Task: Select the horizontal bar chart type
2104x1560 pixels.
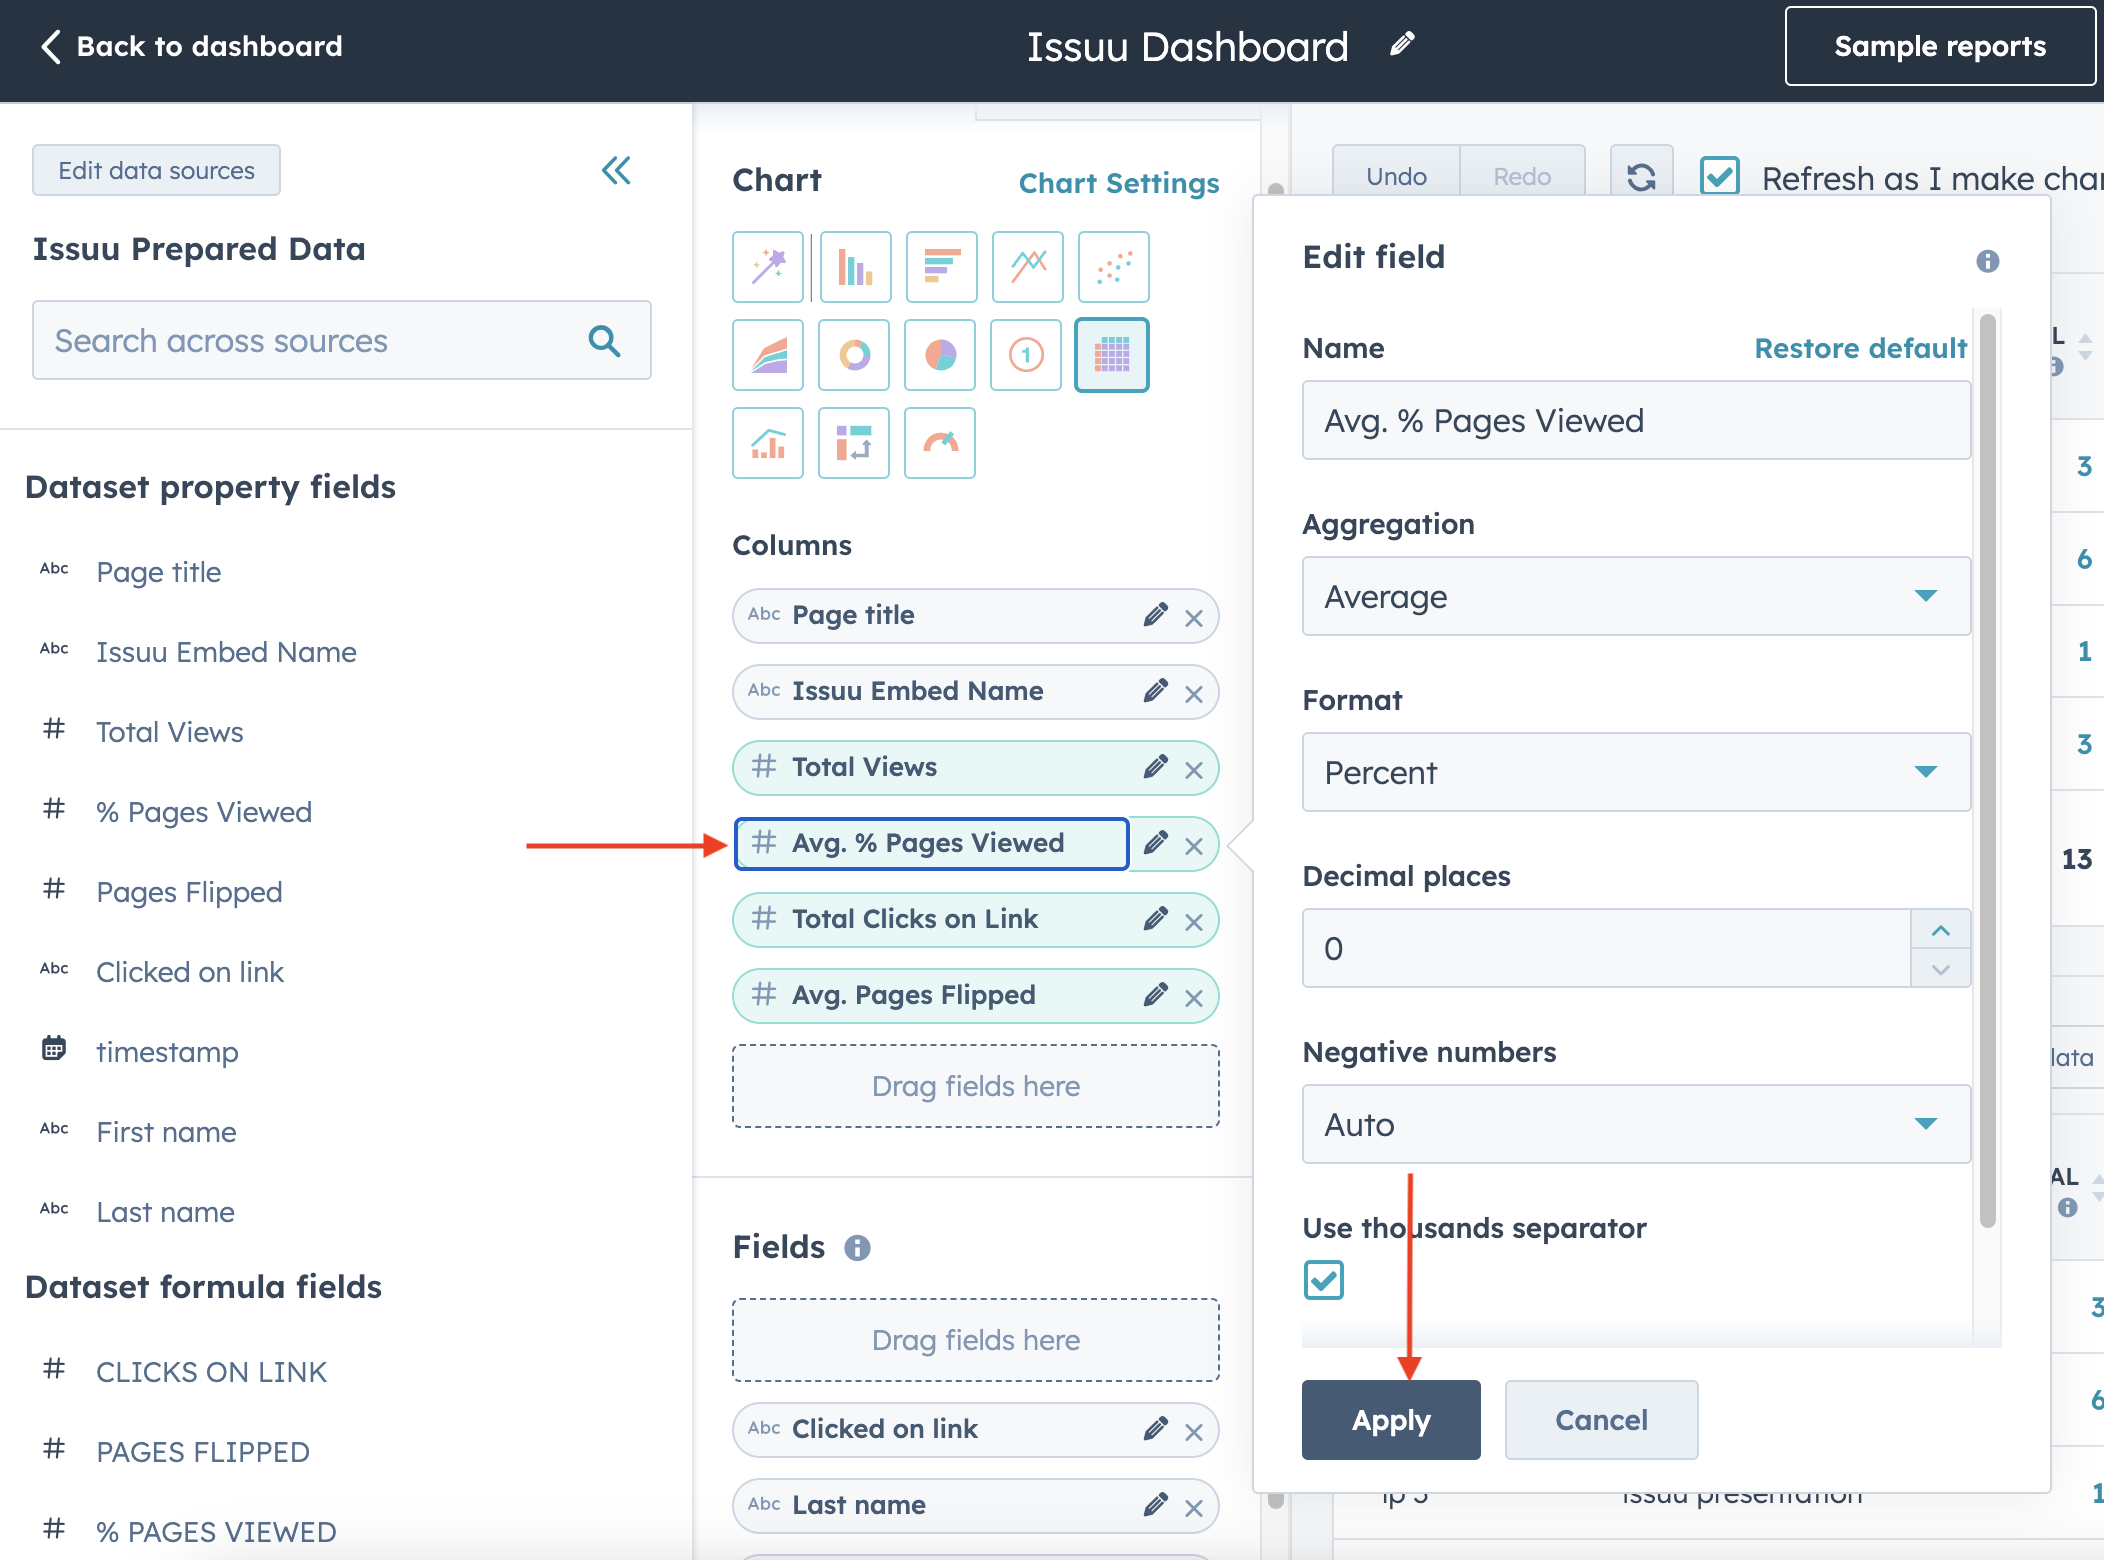Action: [941, 267]
